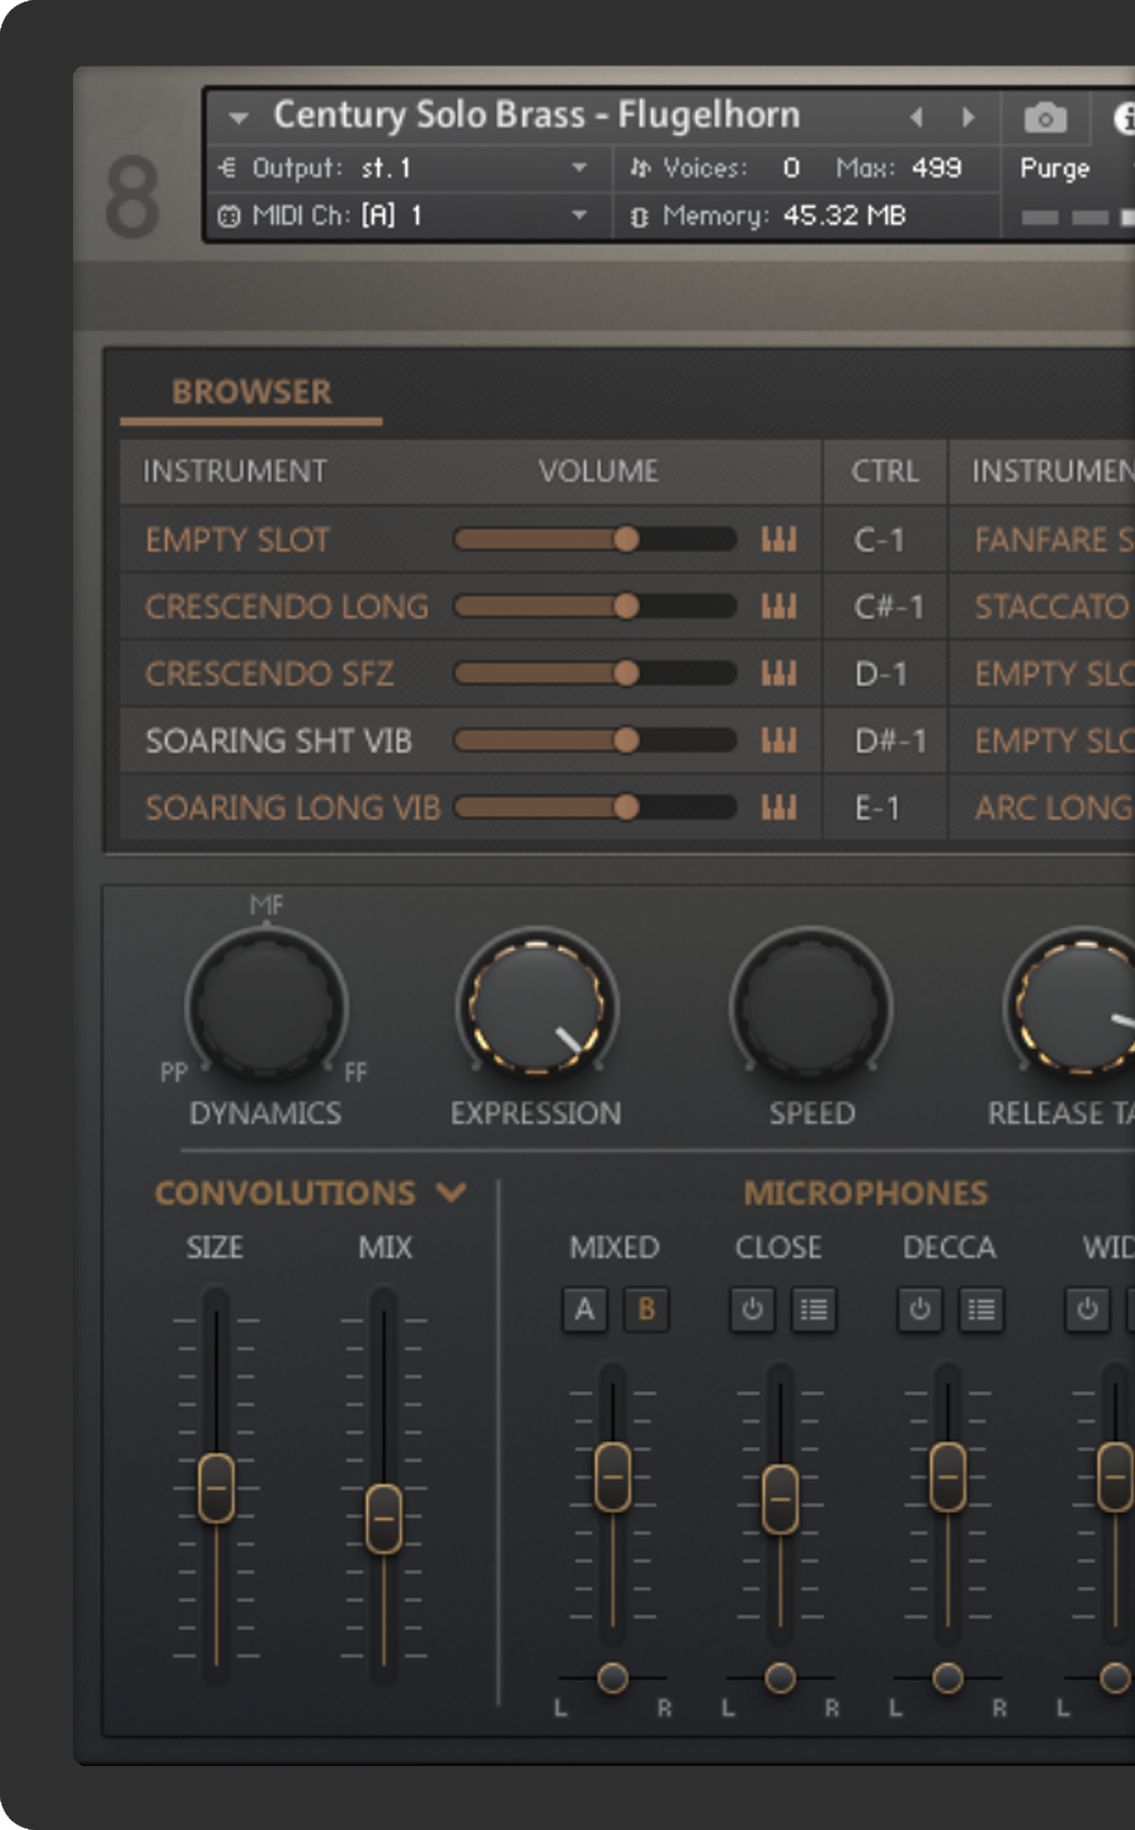Click the Expression knob
1135x1830 pixels.
click(x=537, y=1004)
